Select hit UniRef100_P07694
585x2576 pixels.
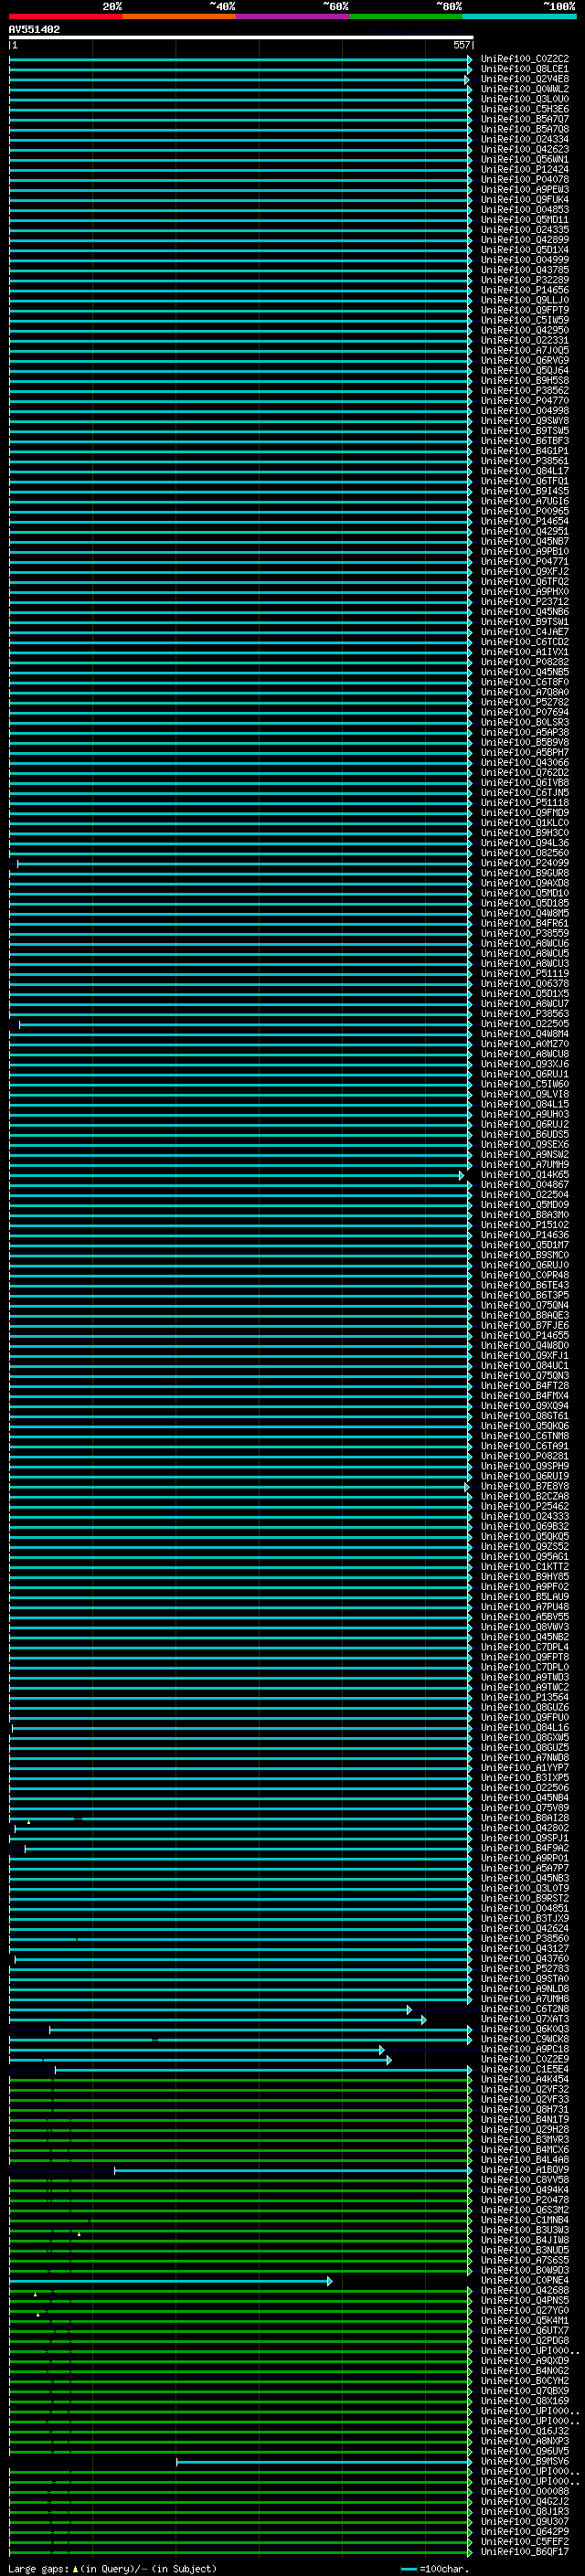click(524, 712)
